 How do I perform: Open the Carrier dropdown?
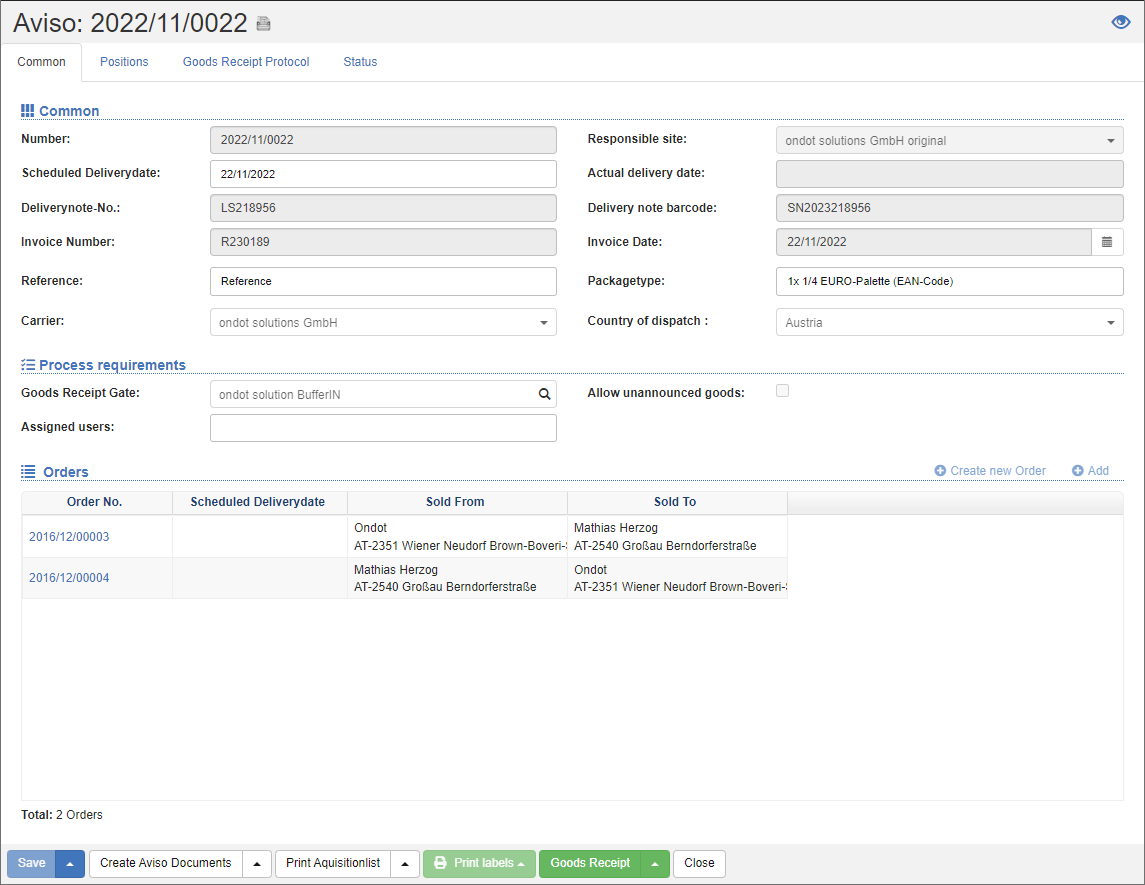pyautogui.click(x=543, y=323)
